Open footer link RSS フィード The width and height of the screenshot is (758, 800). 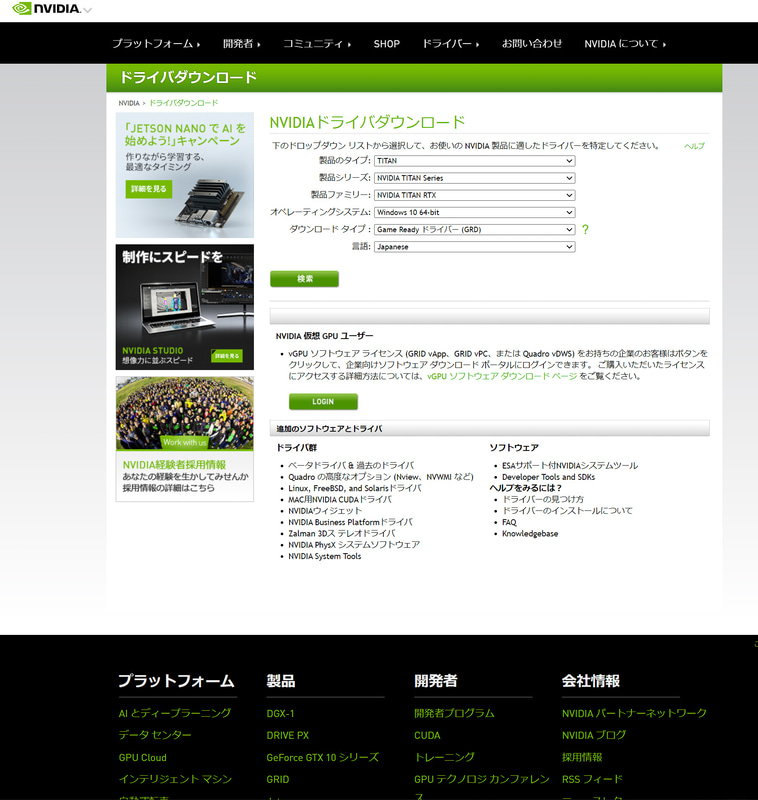pos(592,780)
